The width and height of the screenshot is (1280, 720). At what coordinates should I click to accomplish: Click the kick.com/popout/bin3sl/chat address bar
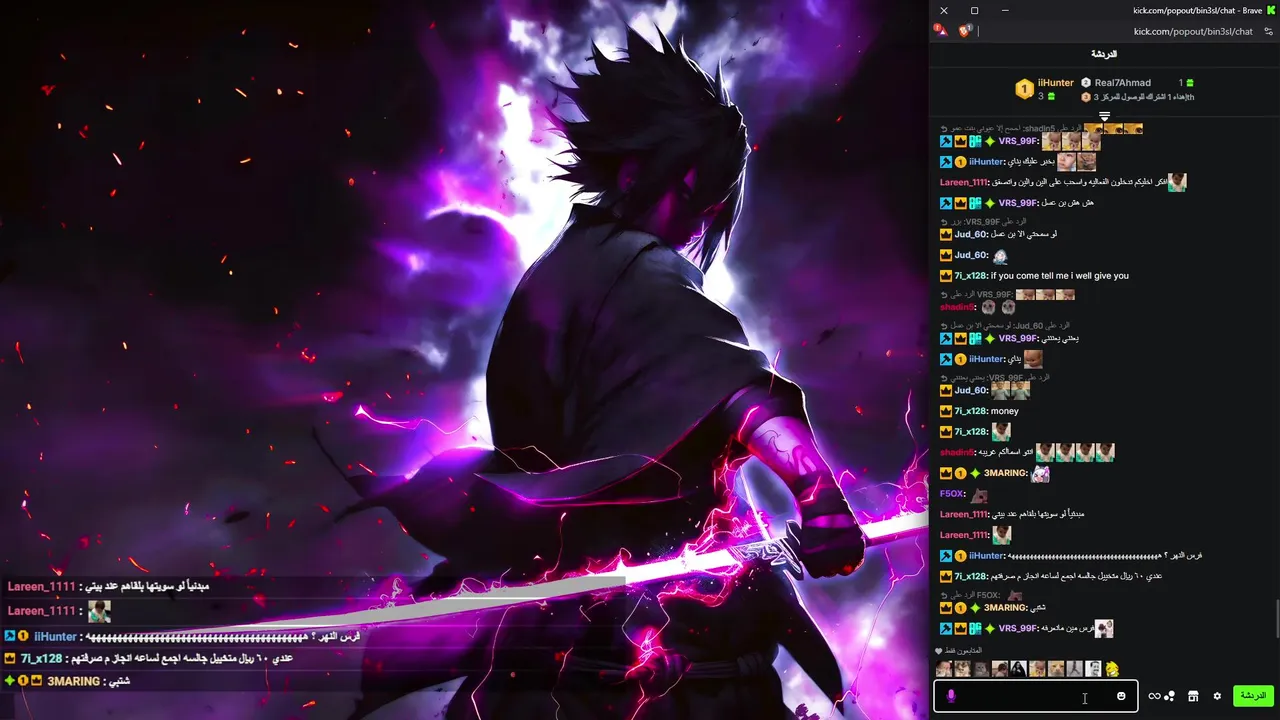tap(1193, 31)
